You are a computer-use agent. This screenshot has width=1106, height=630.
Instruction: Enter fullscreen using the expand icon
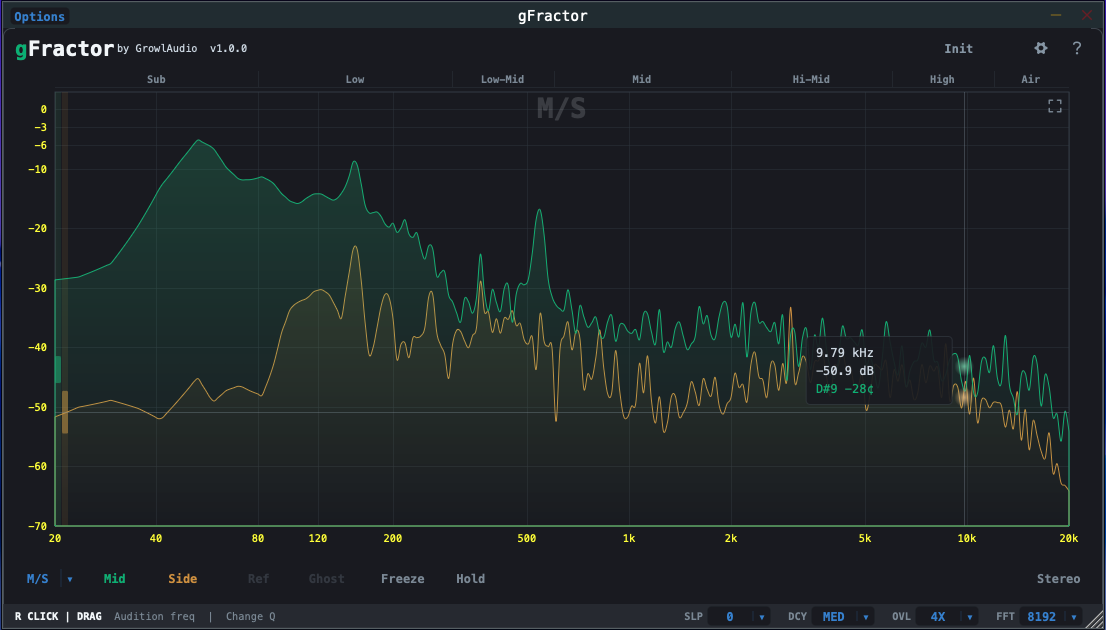[x=1055, y=105]
